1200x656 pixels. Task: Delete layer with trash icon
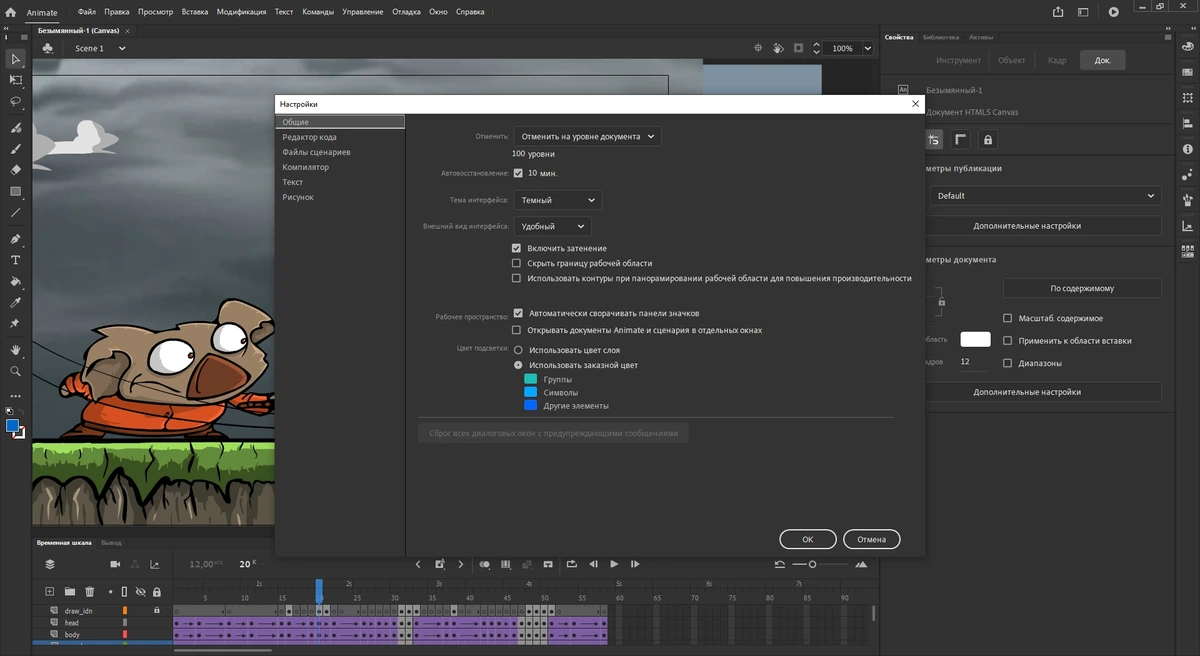point(90,592)
